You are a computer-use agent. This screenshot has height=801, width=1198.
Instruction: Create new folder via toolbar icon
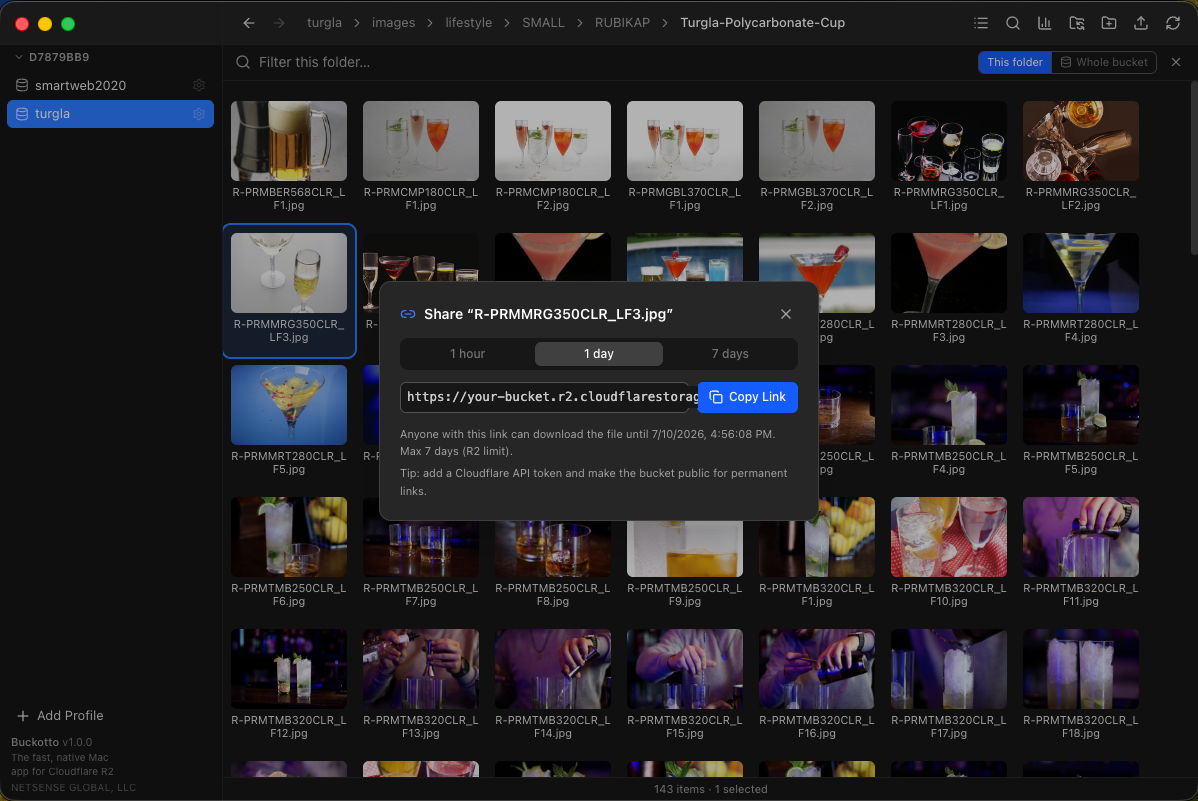1109,23
